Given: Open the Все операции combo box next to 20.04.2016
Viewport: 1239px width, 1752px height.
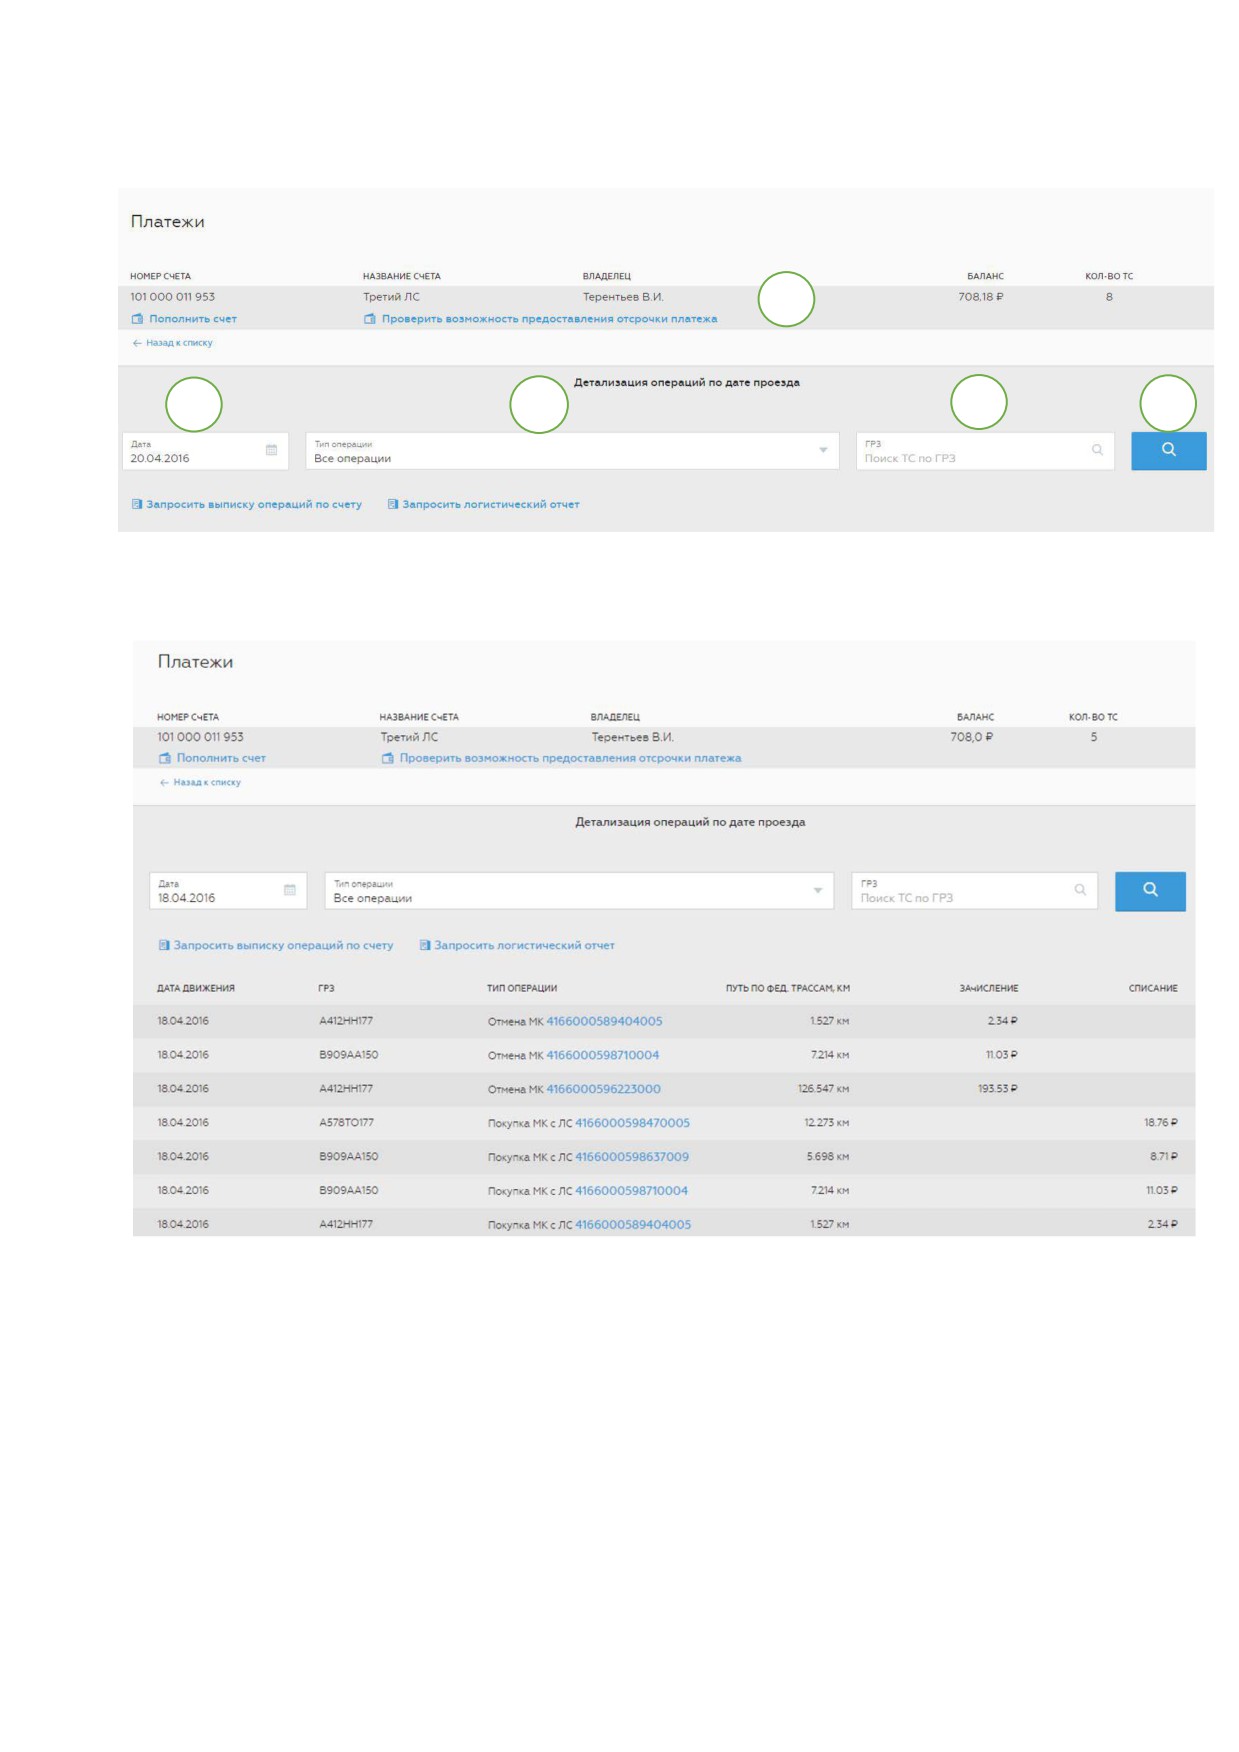Looking at the screenshot, I should (572, 451).
